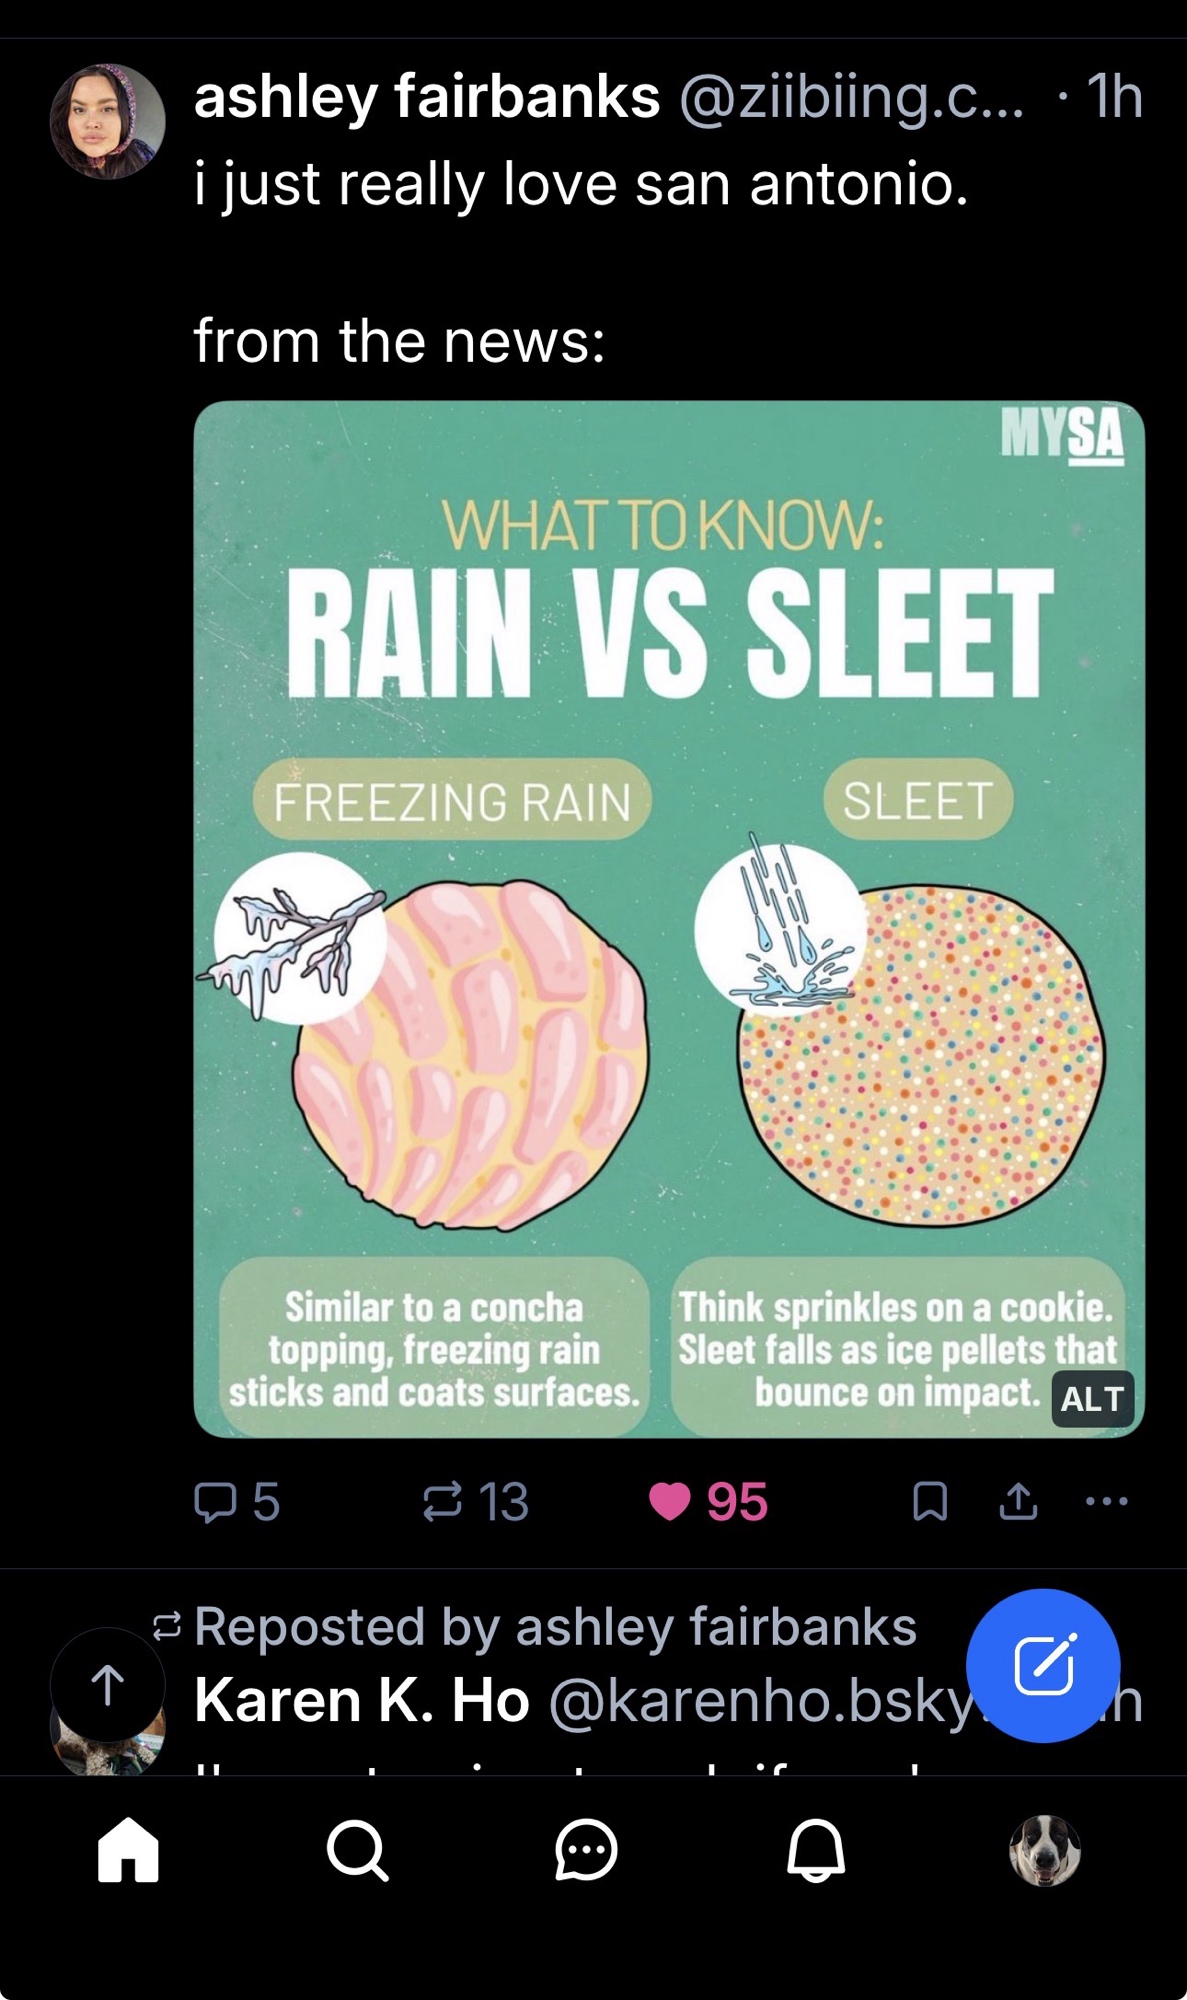The height and width of the screenshot is (2000, 1187).
Task: Open the Search tab
Action: 357,1850
